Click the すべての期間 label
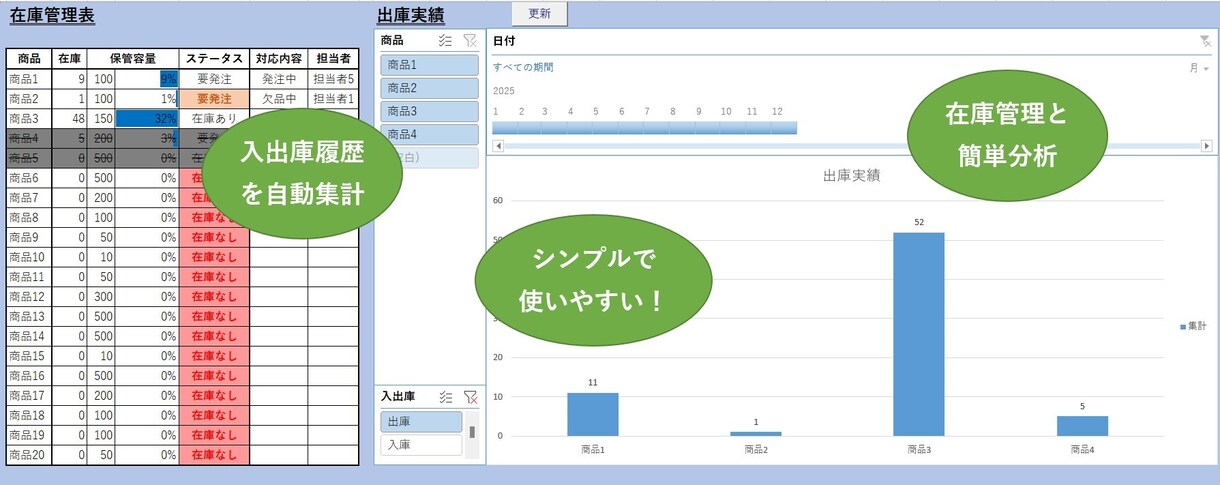This screenshot has width=1220, height=485. (523, 68)
